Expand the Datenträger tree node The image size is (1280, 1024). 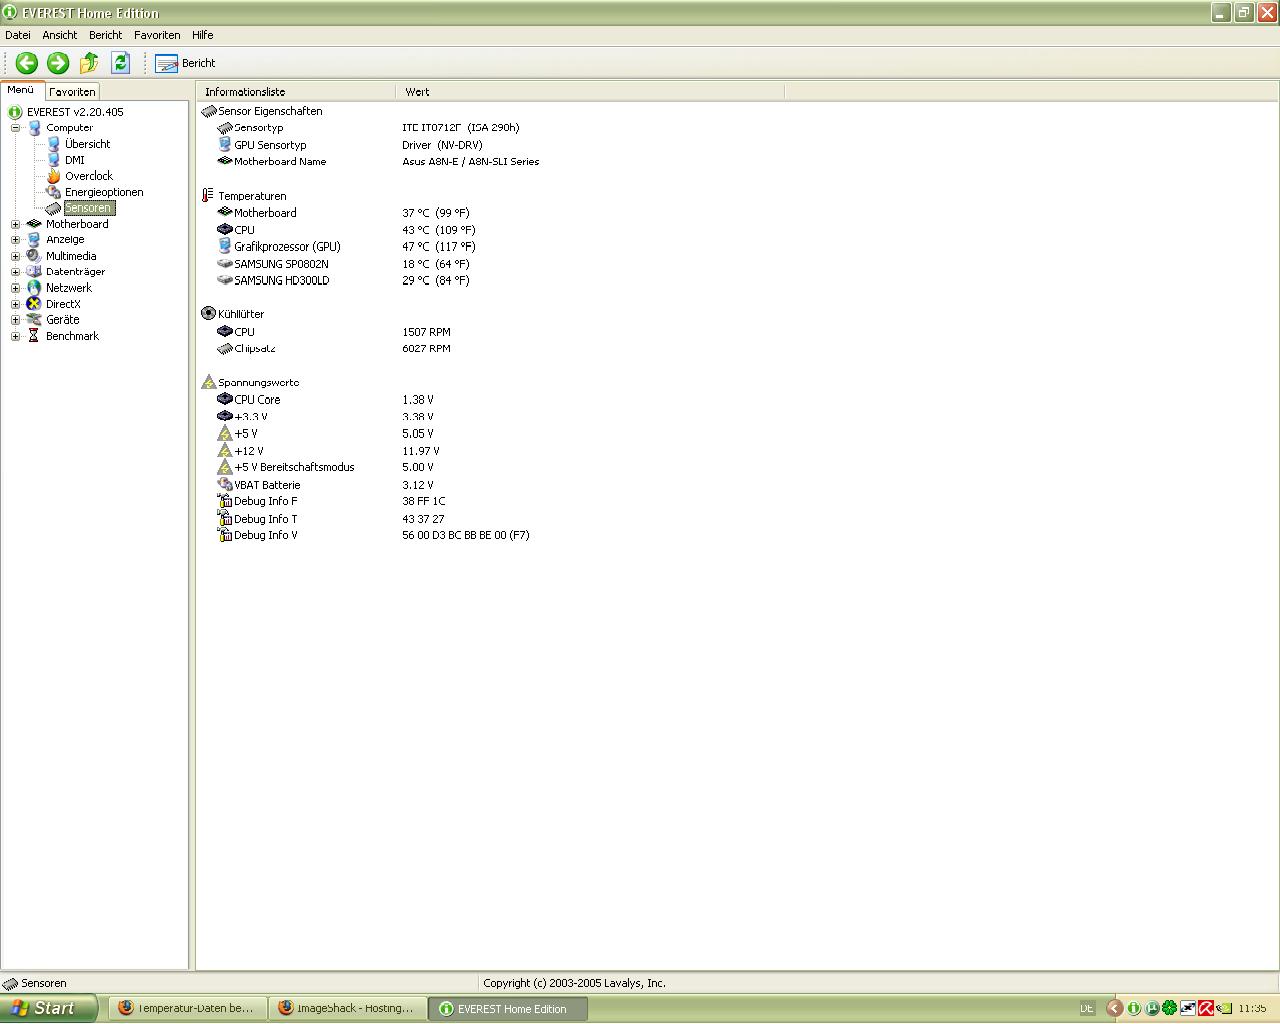16,272
